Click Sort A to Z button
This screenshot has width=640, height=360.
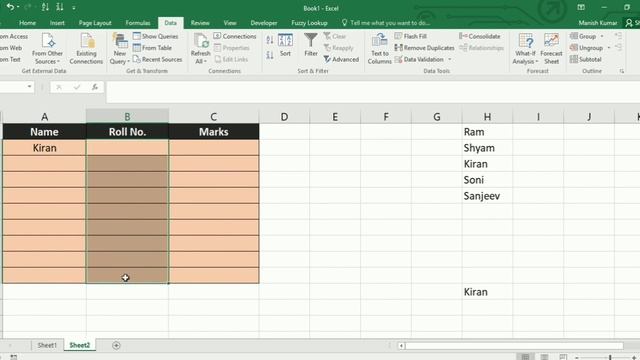[270, 40]
